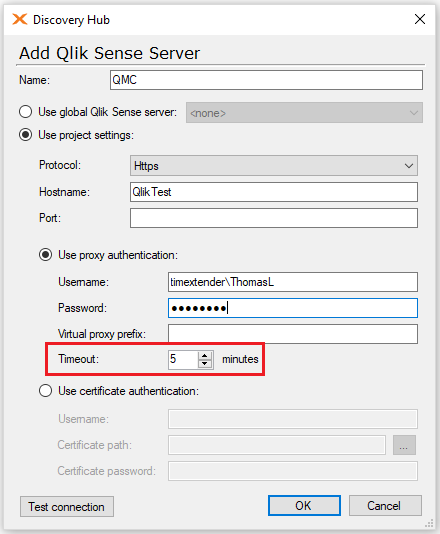
Task: Switch to Use certificate authentication
Action: pyautogui.click(x=46, y=391)
